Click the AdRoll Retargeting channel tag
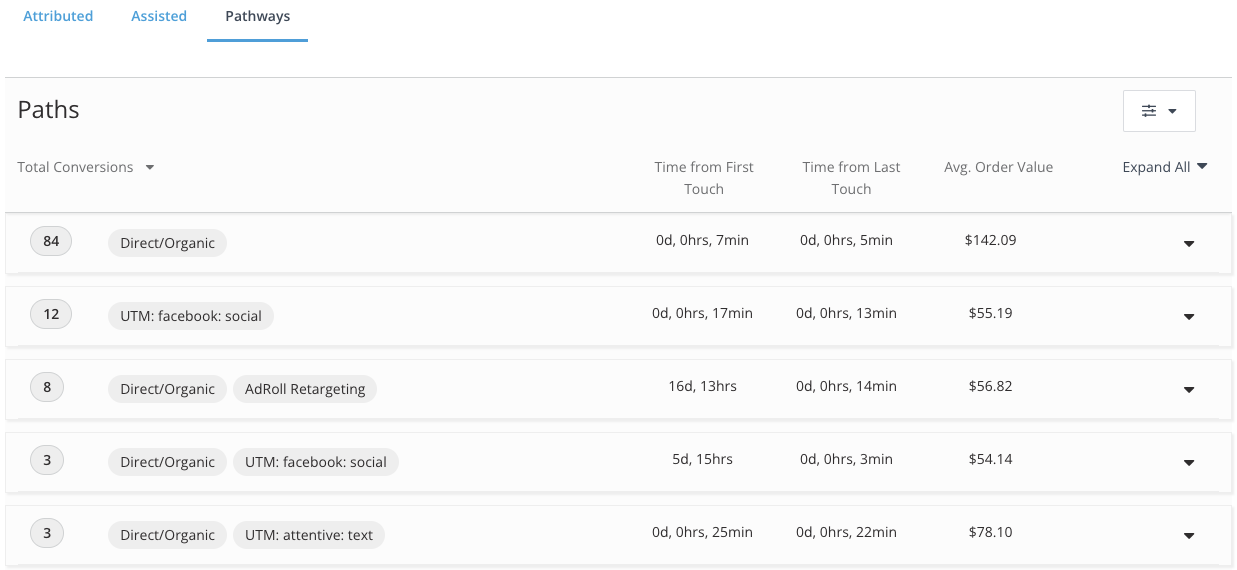Image resolution: width=1237 pixels, height=570 pixels. [x=305, y=389]
